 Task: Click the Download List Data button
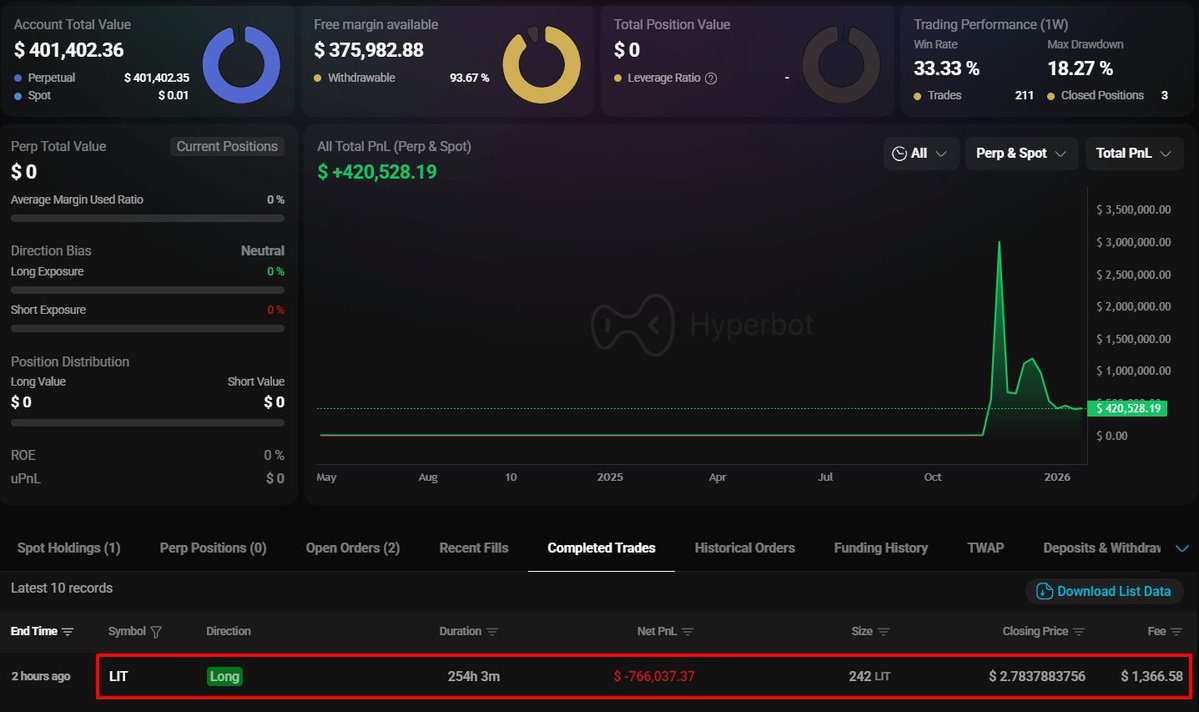pyautogui.click(x=1104, y=591)
